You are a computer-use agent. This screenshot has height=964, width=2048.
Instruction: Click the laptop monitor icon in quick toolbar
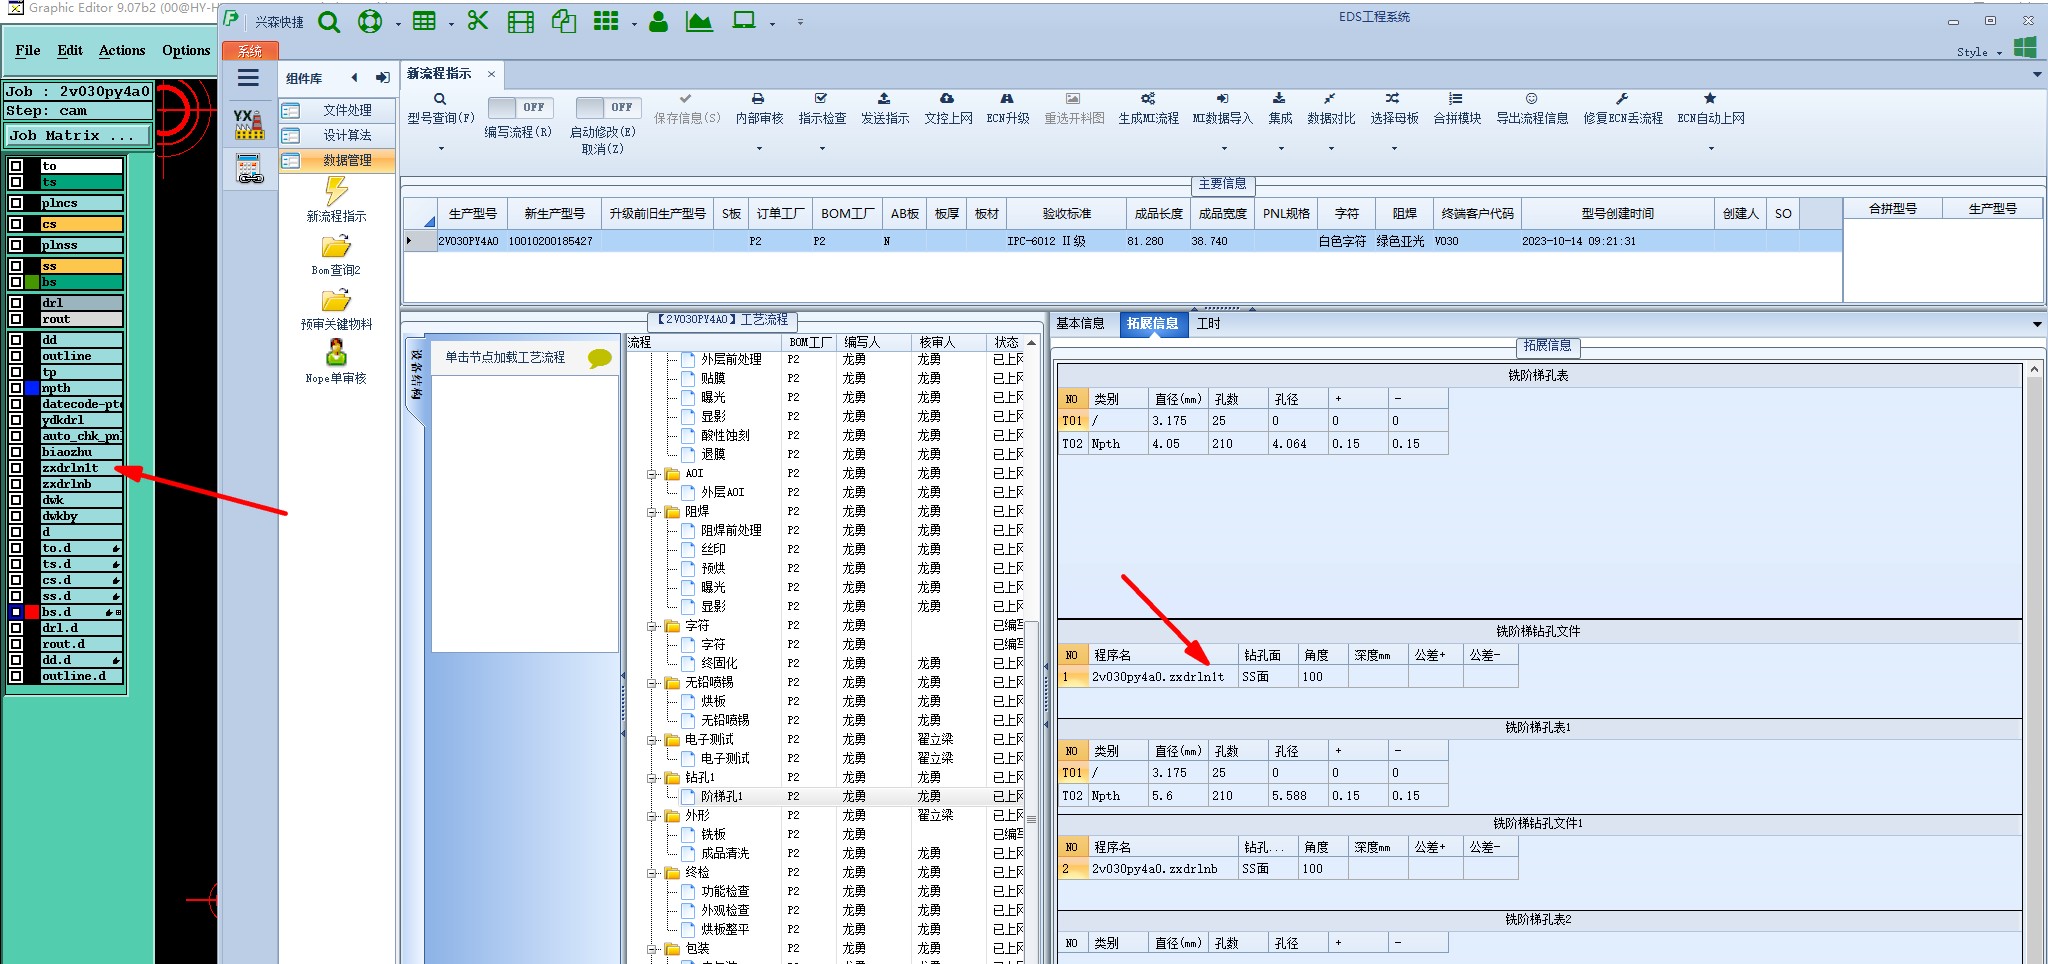[744, 20]
